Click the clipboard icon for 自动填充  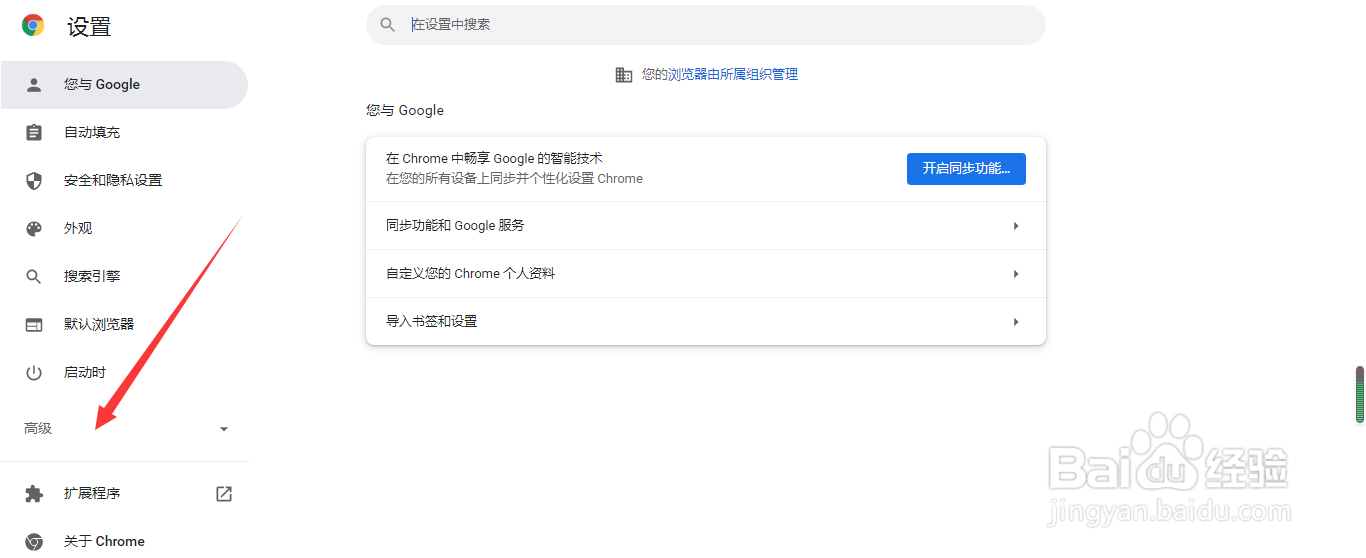(34, 133)
